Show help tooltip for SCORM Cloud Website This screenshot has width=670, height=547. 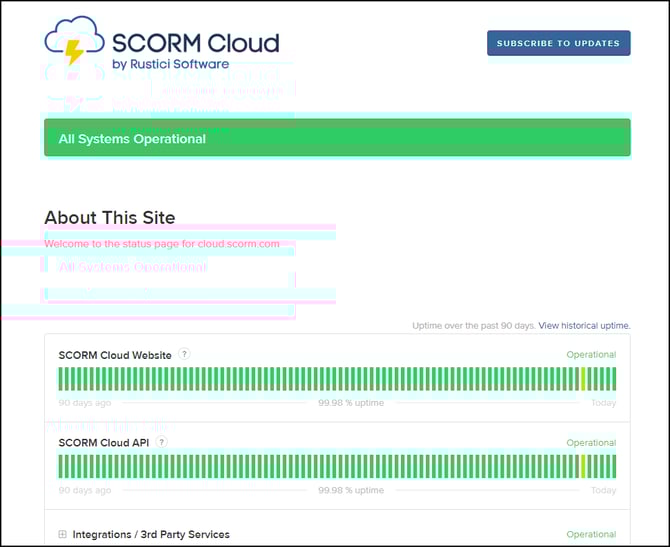pos(184,354)
